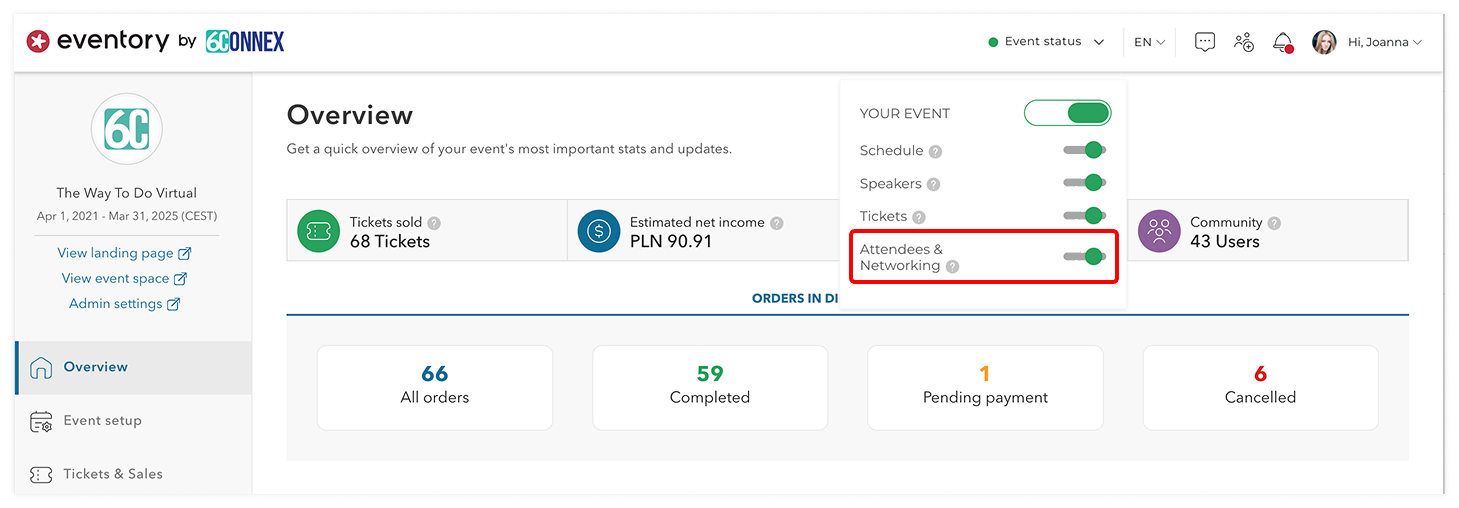Viewport: 1459px width, 508px height.
Task: Click the add users icon
Action: click(x=1244, y=42)
